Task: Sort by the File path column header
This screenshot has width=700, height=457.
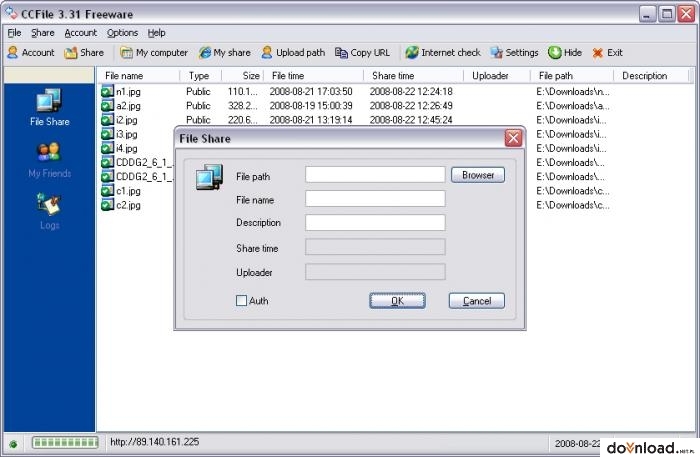Action: point(572,76)
